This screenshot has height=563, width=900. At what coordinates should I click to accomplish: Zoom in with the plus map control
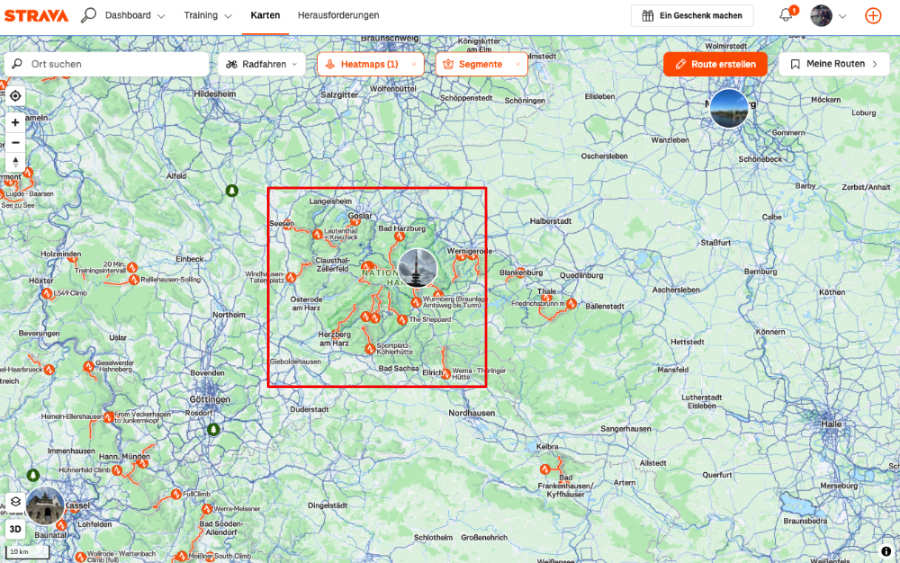coord(15,122)
